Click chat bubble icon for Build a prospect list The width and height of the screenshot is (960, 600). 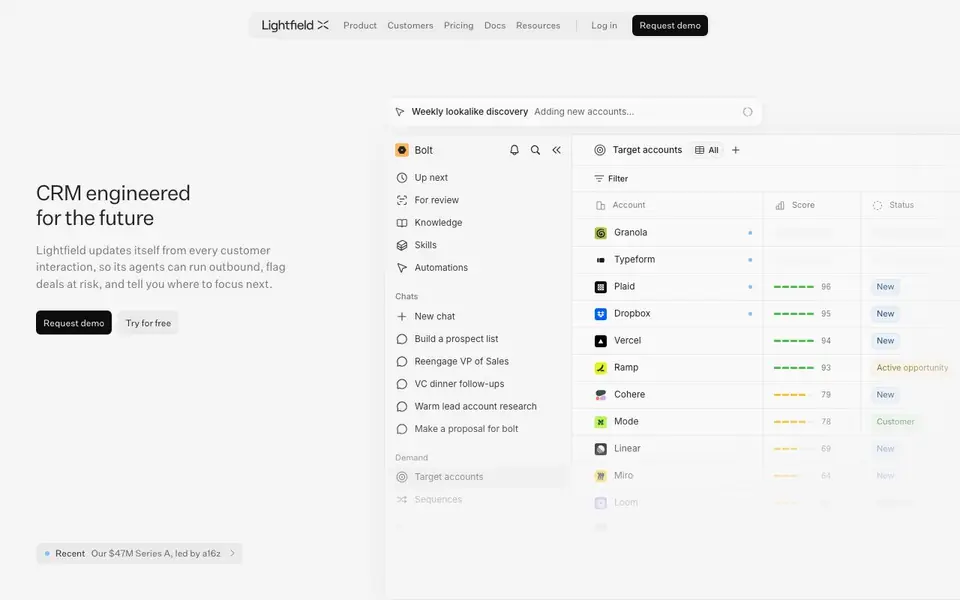coord(402,339)
